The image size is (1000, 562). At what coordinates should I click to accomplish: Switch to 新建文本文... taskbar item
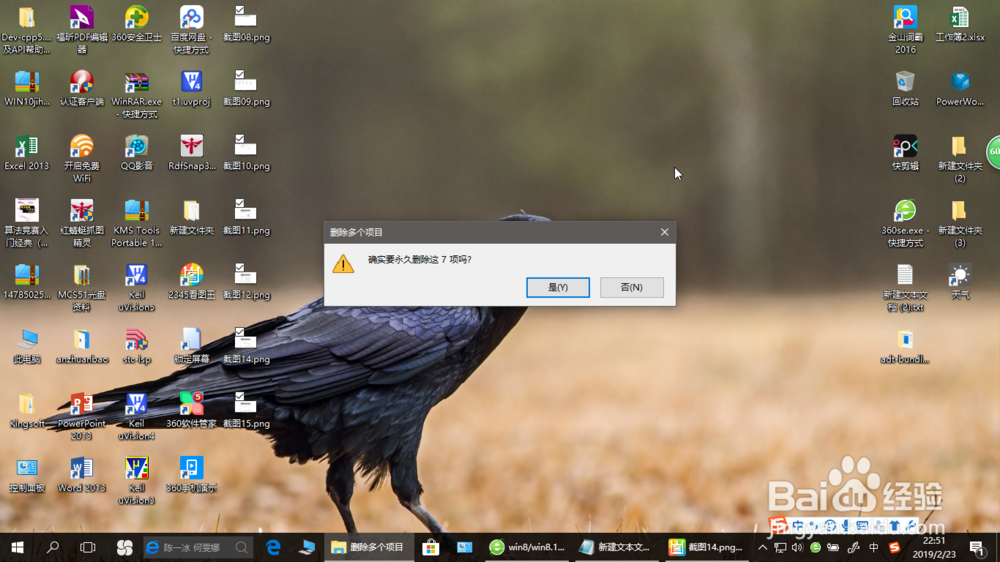[615, 547]
